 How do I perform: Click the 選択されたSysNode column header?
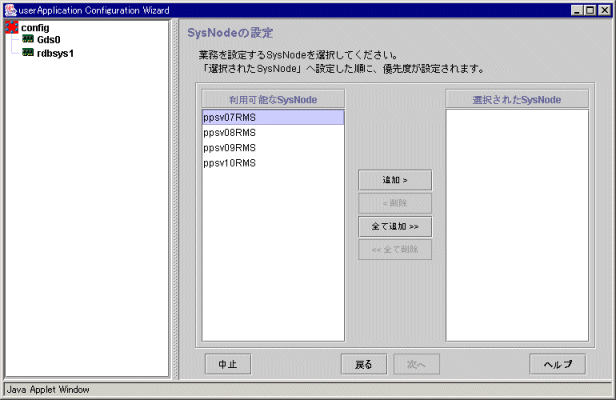[517, 99]
